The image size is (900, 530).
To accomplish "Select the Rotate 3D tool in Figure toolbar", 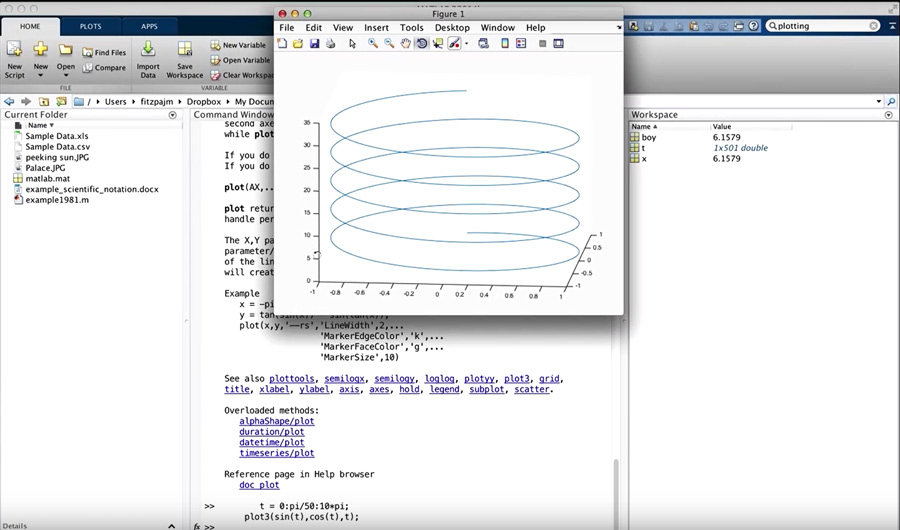I will tap(421, 44).
